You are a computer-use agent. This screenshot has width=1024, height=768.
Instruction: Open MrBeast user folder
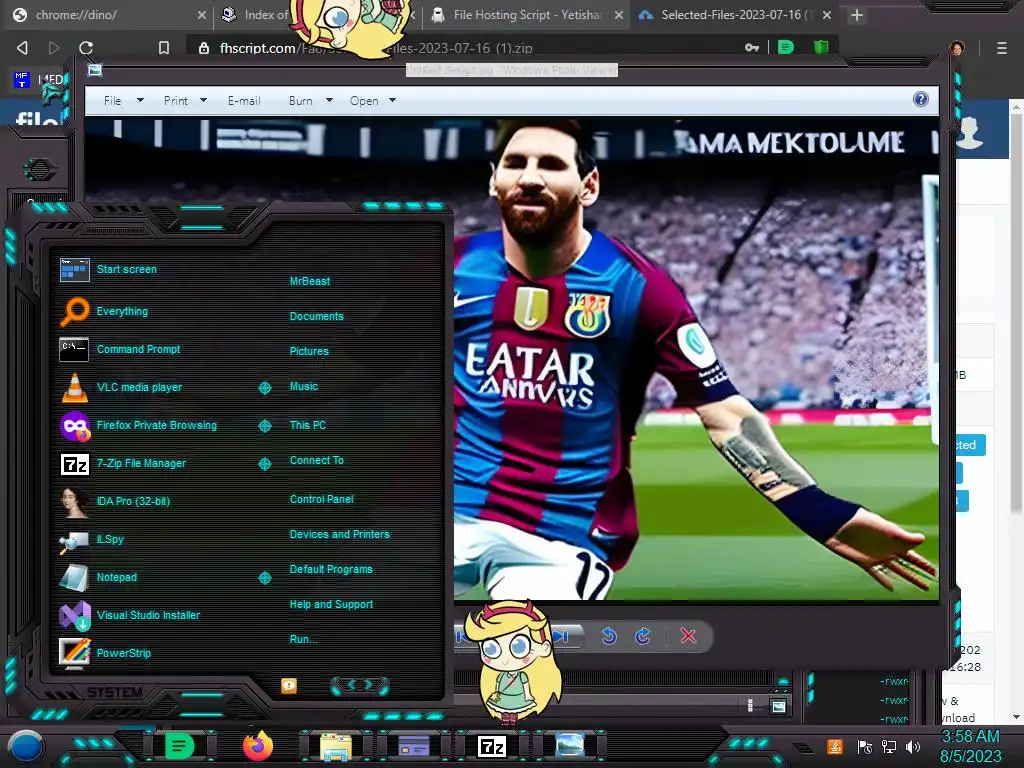click(310, 281)
